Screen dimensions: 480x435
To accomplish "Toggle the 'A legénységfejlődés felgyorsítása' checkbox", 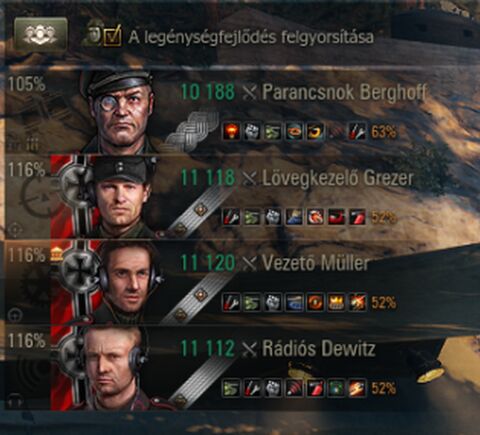I will click(112, 36).
